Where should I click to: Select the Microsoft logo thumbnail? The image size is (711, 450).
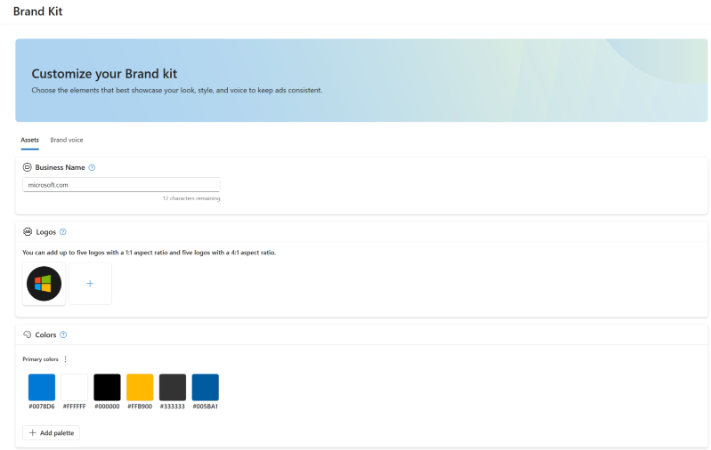click(x=44, y=284)
